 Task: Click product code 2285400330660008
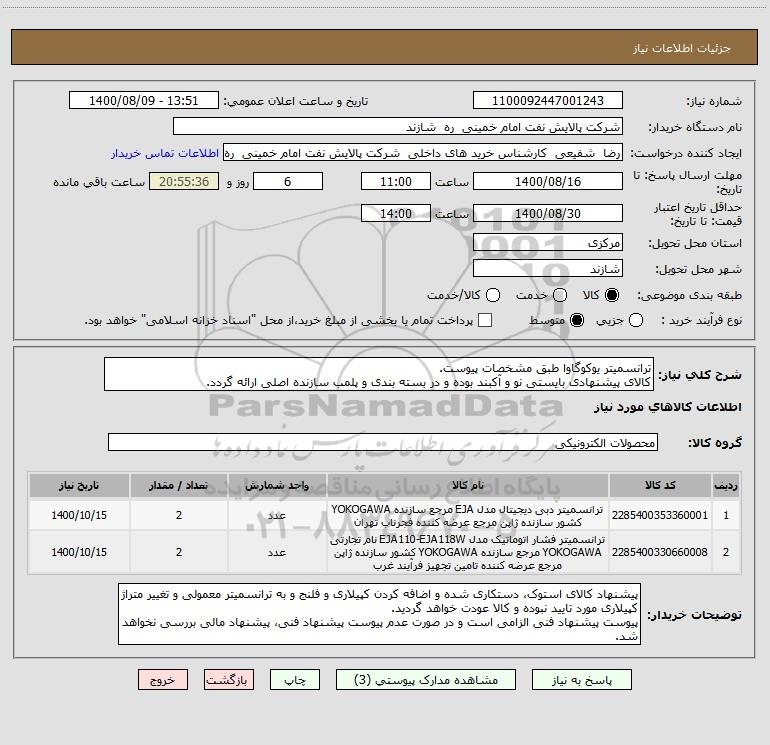click(x=660, y=552)
